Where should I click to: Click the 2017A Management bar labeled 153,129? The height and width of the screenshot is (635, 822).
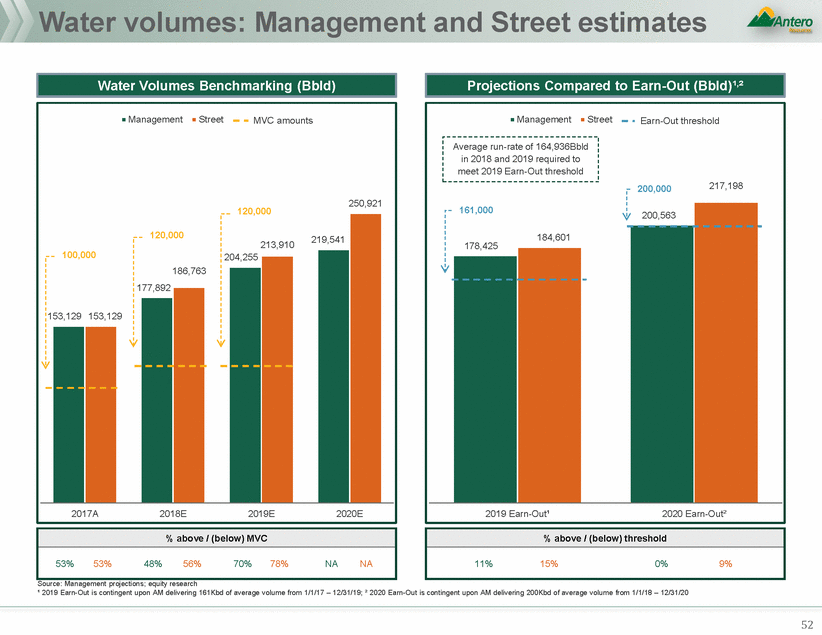[68, 413]
